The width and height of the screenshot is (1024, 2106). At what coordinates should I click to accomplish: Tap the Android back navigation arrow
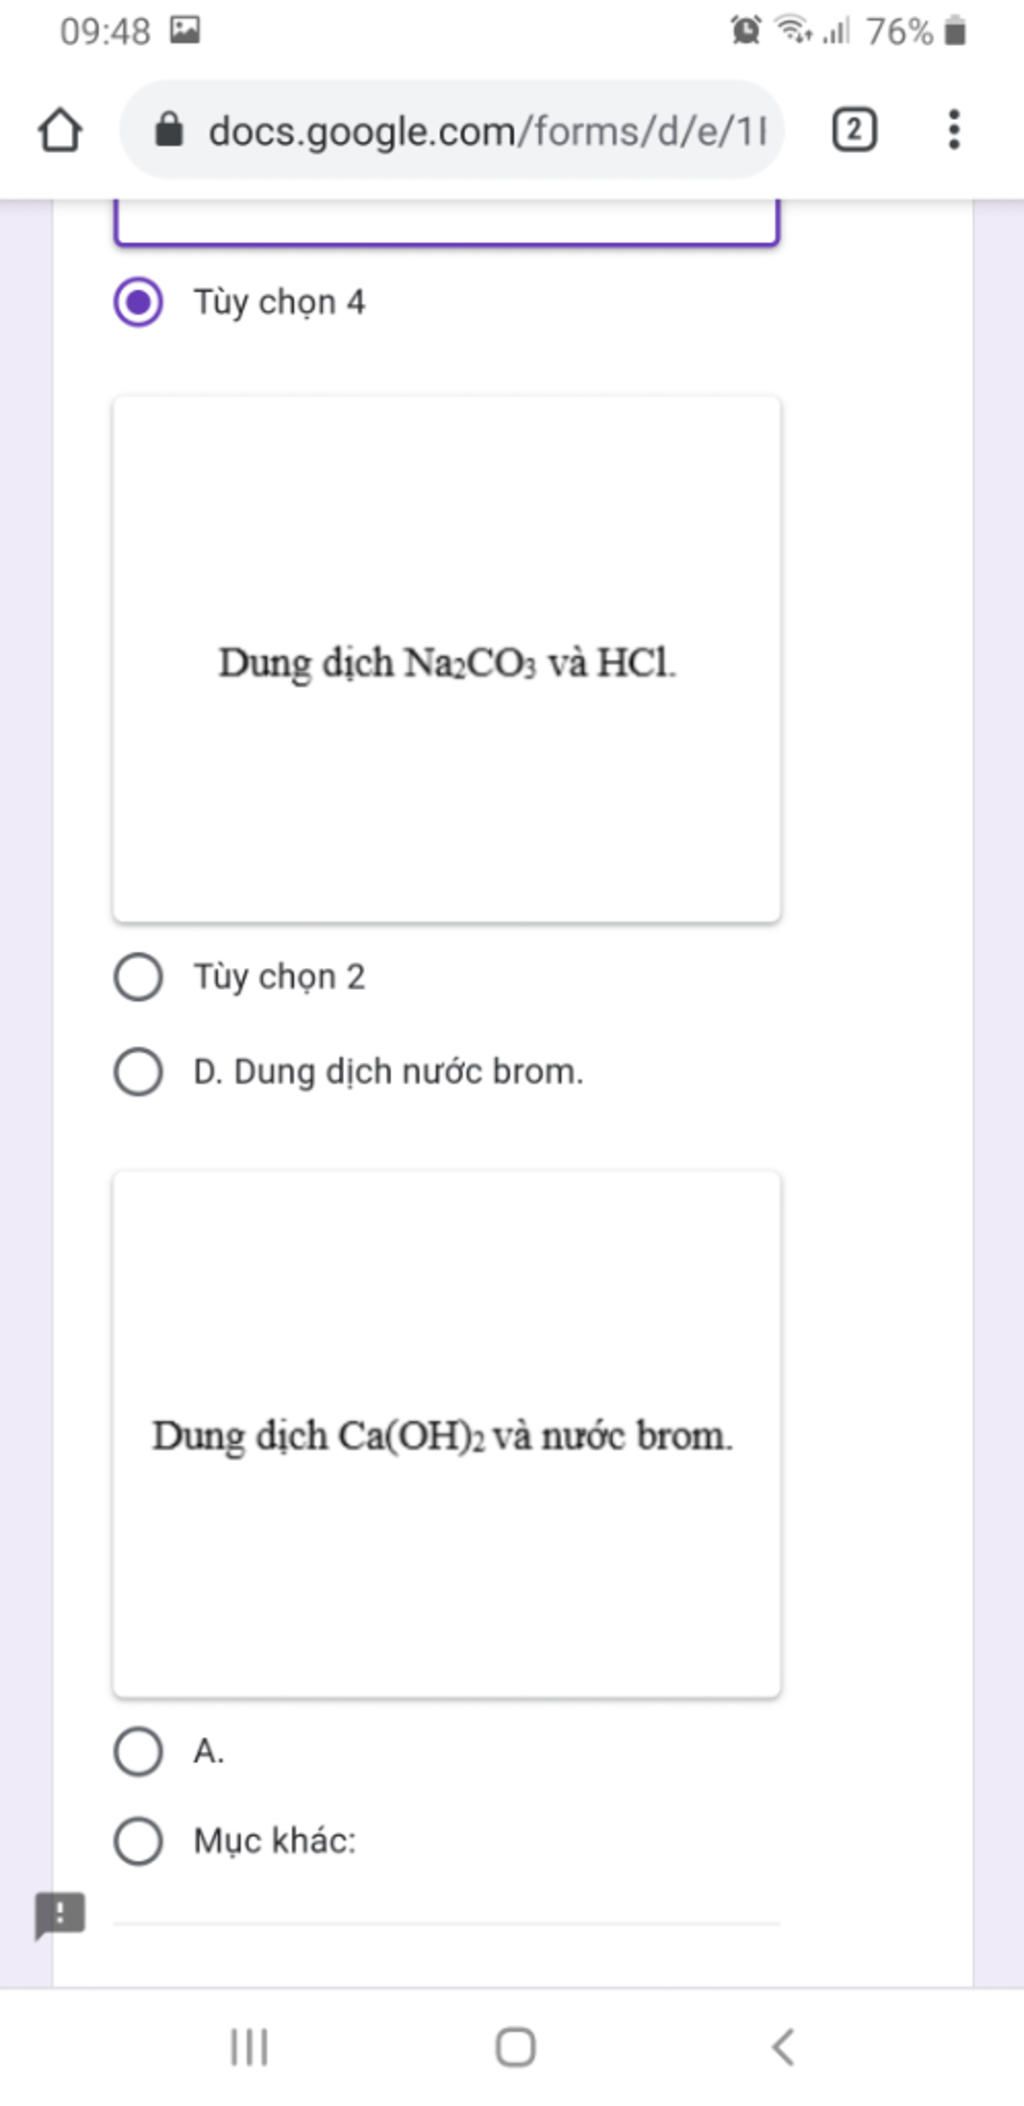point(783,2046)
